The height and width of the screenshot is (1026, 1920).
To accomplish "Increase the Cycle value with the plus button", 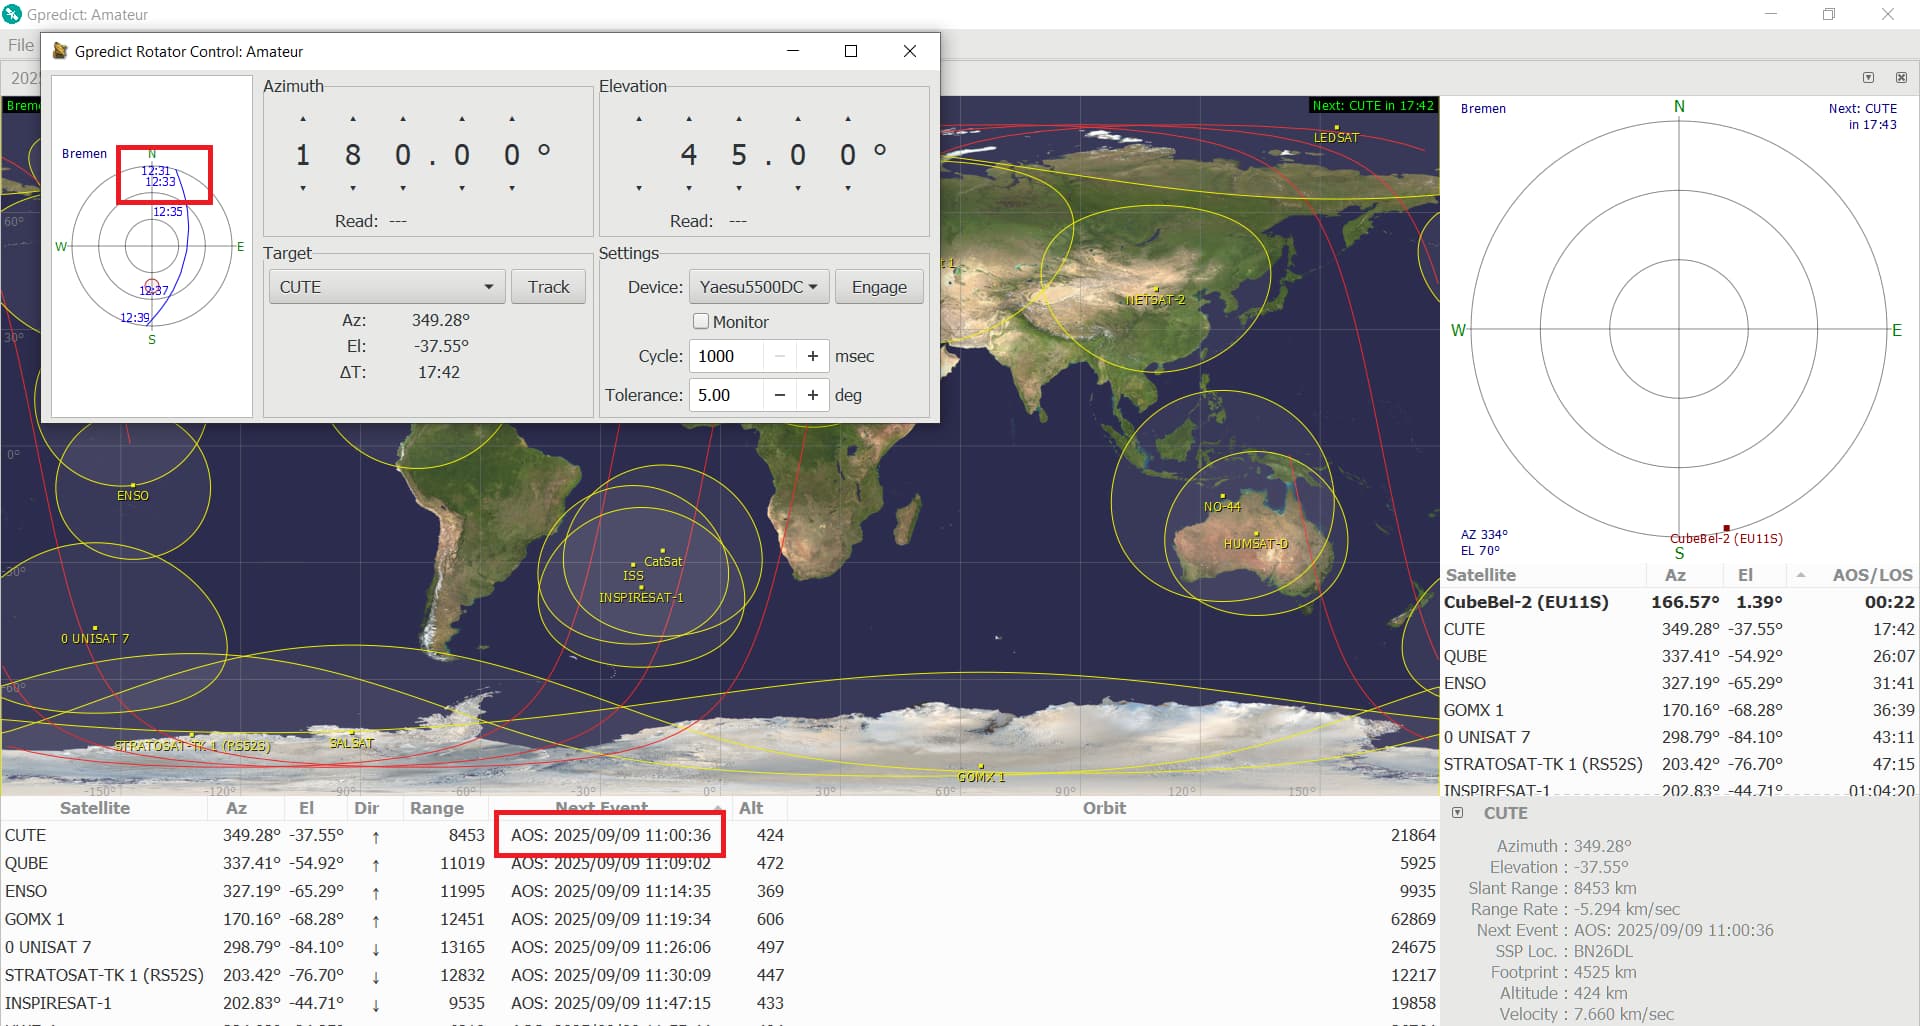I will [812, 356].
